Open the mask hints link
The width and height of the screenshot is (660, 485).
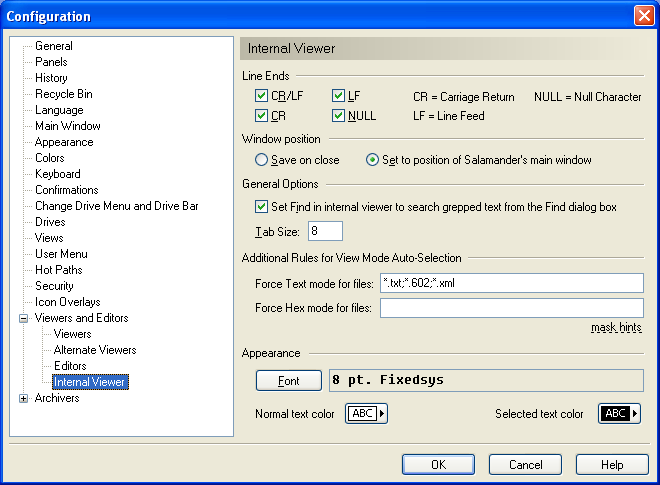point(616,328)
